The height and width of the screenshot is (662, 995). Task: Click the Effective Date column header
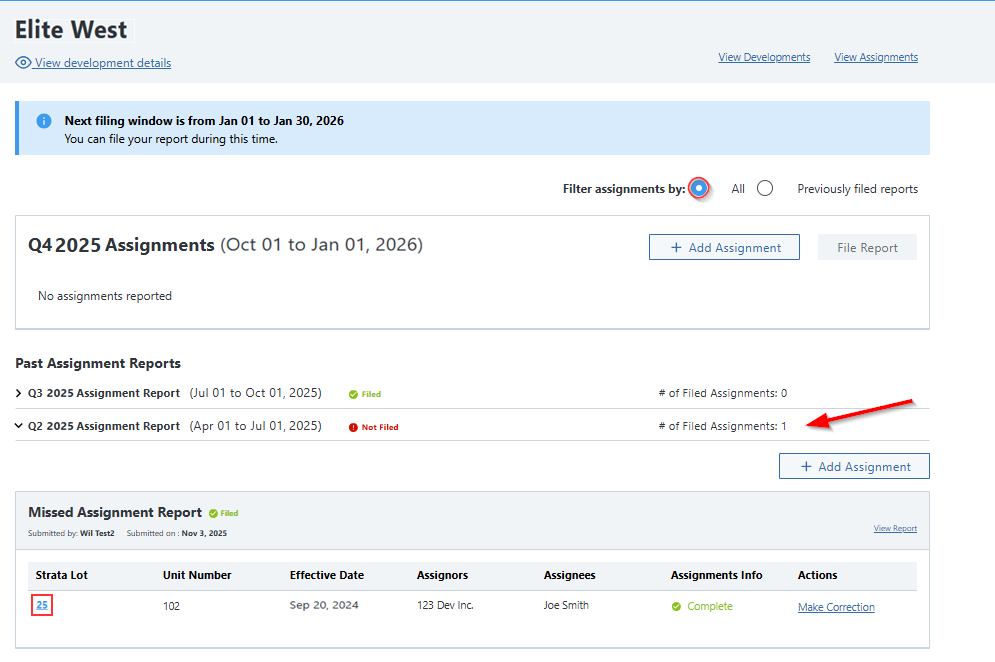click(x=327, y=575)
